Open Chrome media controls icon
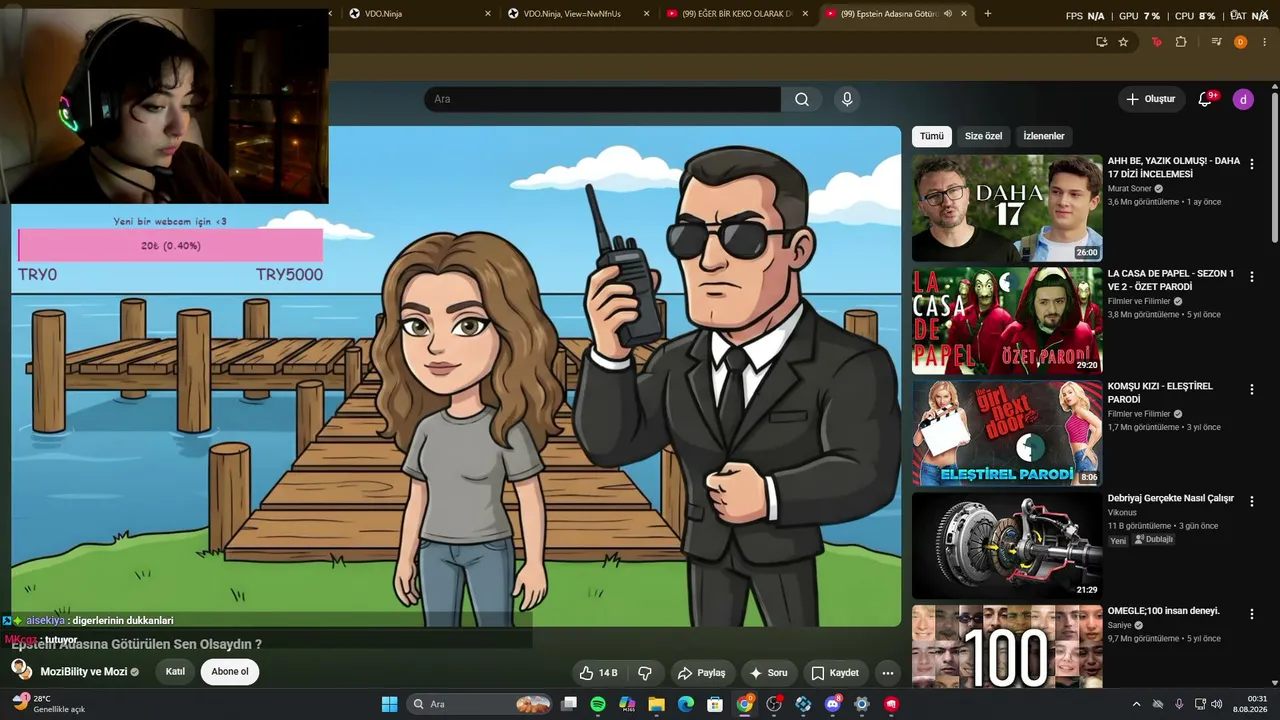The width and height of the screenshot is (1280, 720). [1216, 42]
